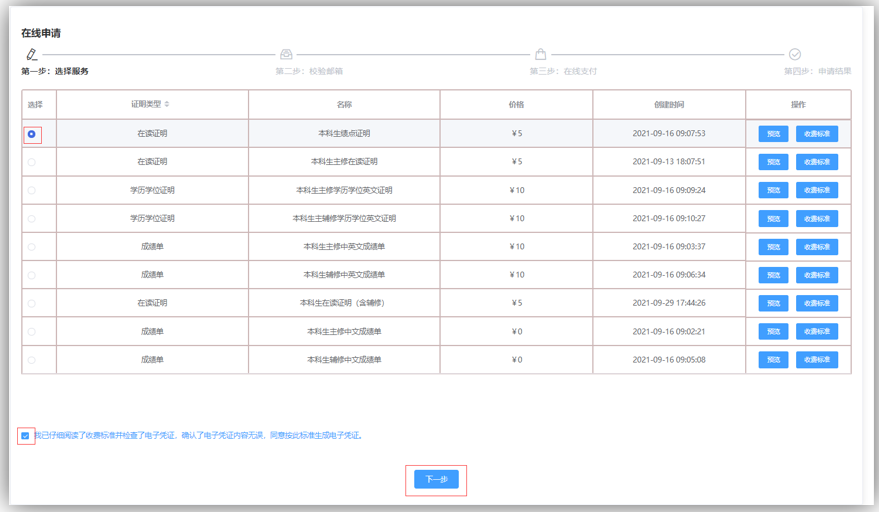Viewport: 879px width, 512px height.
Task: Click the checkmark circle icon for application result
Action: pos(794,55)
